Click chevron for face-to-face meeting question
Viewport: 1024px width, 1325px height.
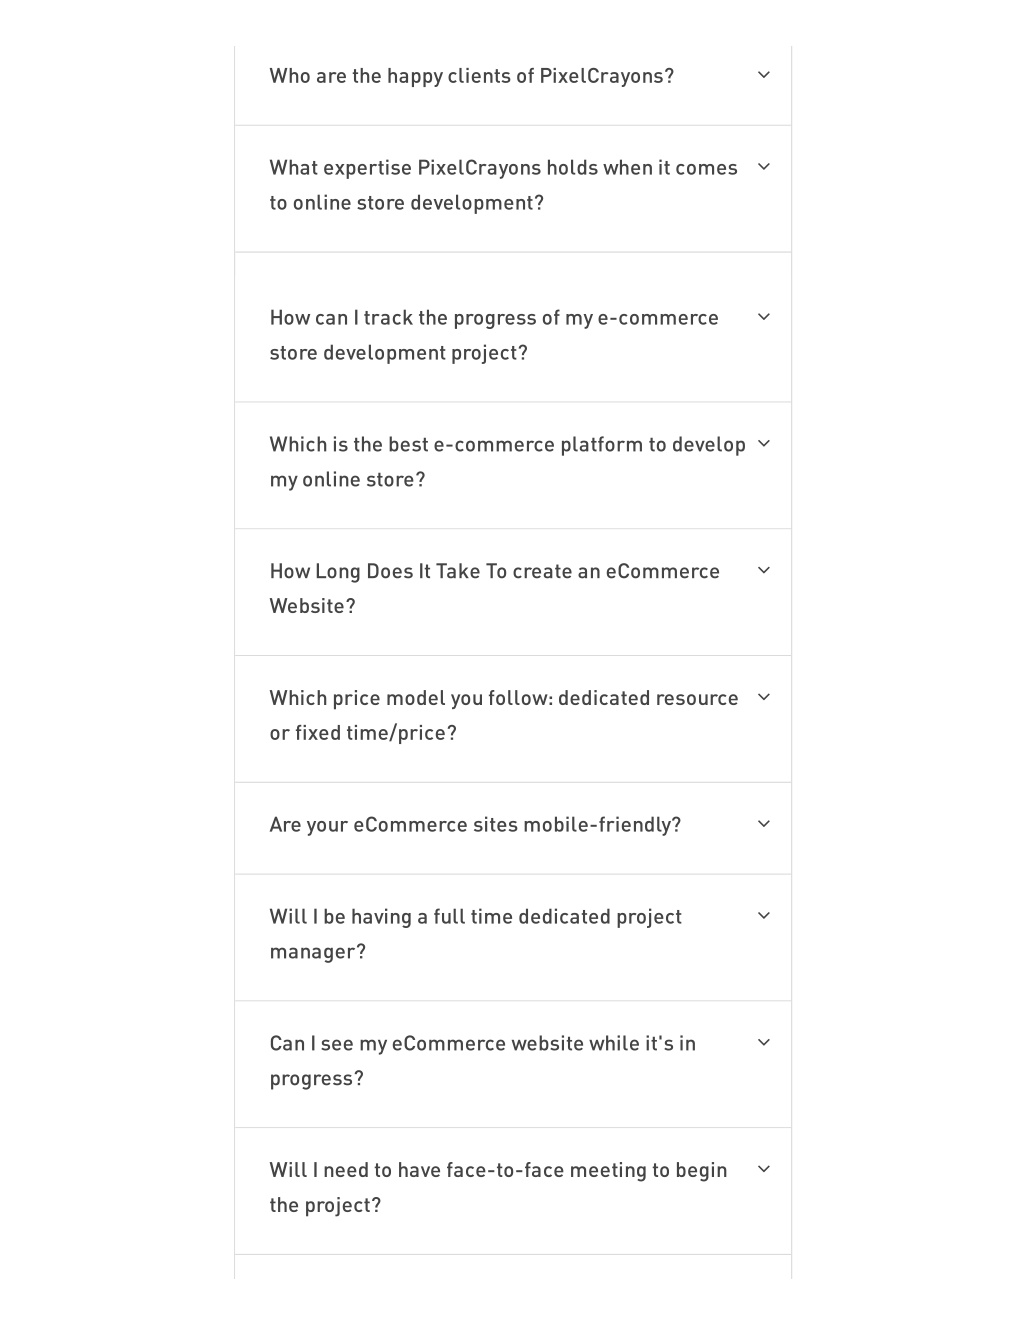tap(764, 1169)
